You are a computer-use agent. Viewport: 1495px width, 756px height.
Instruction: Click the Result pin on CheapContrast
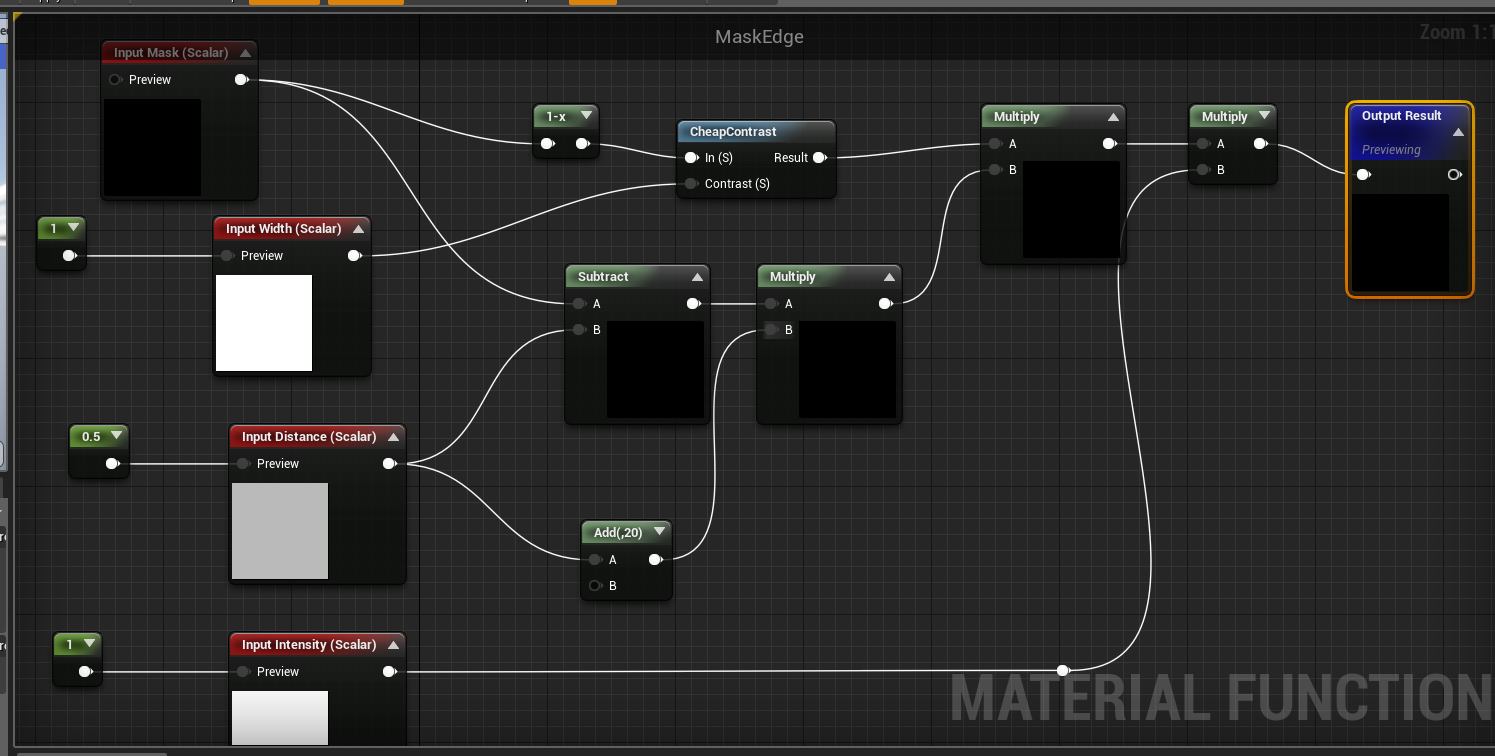coord(819,157)
